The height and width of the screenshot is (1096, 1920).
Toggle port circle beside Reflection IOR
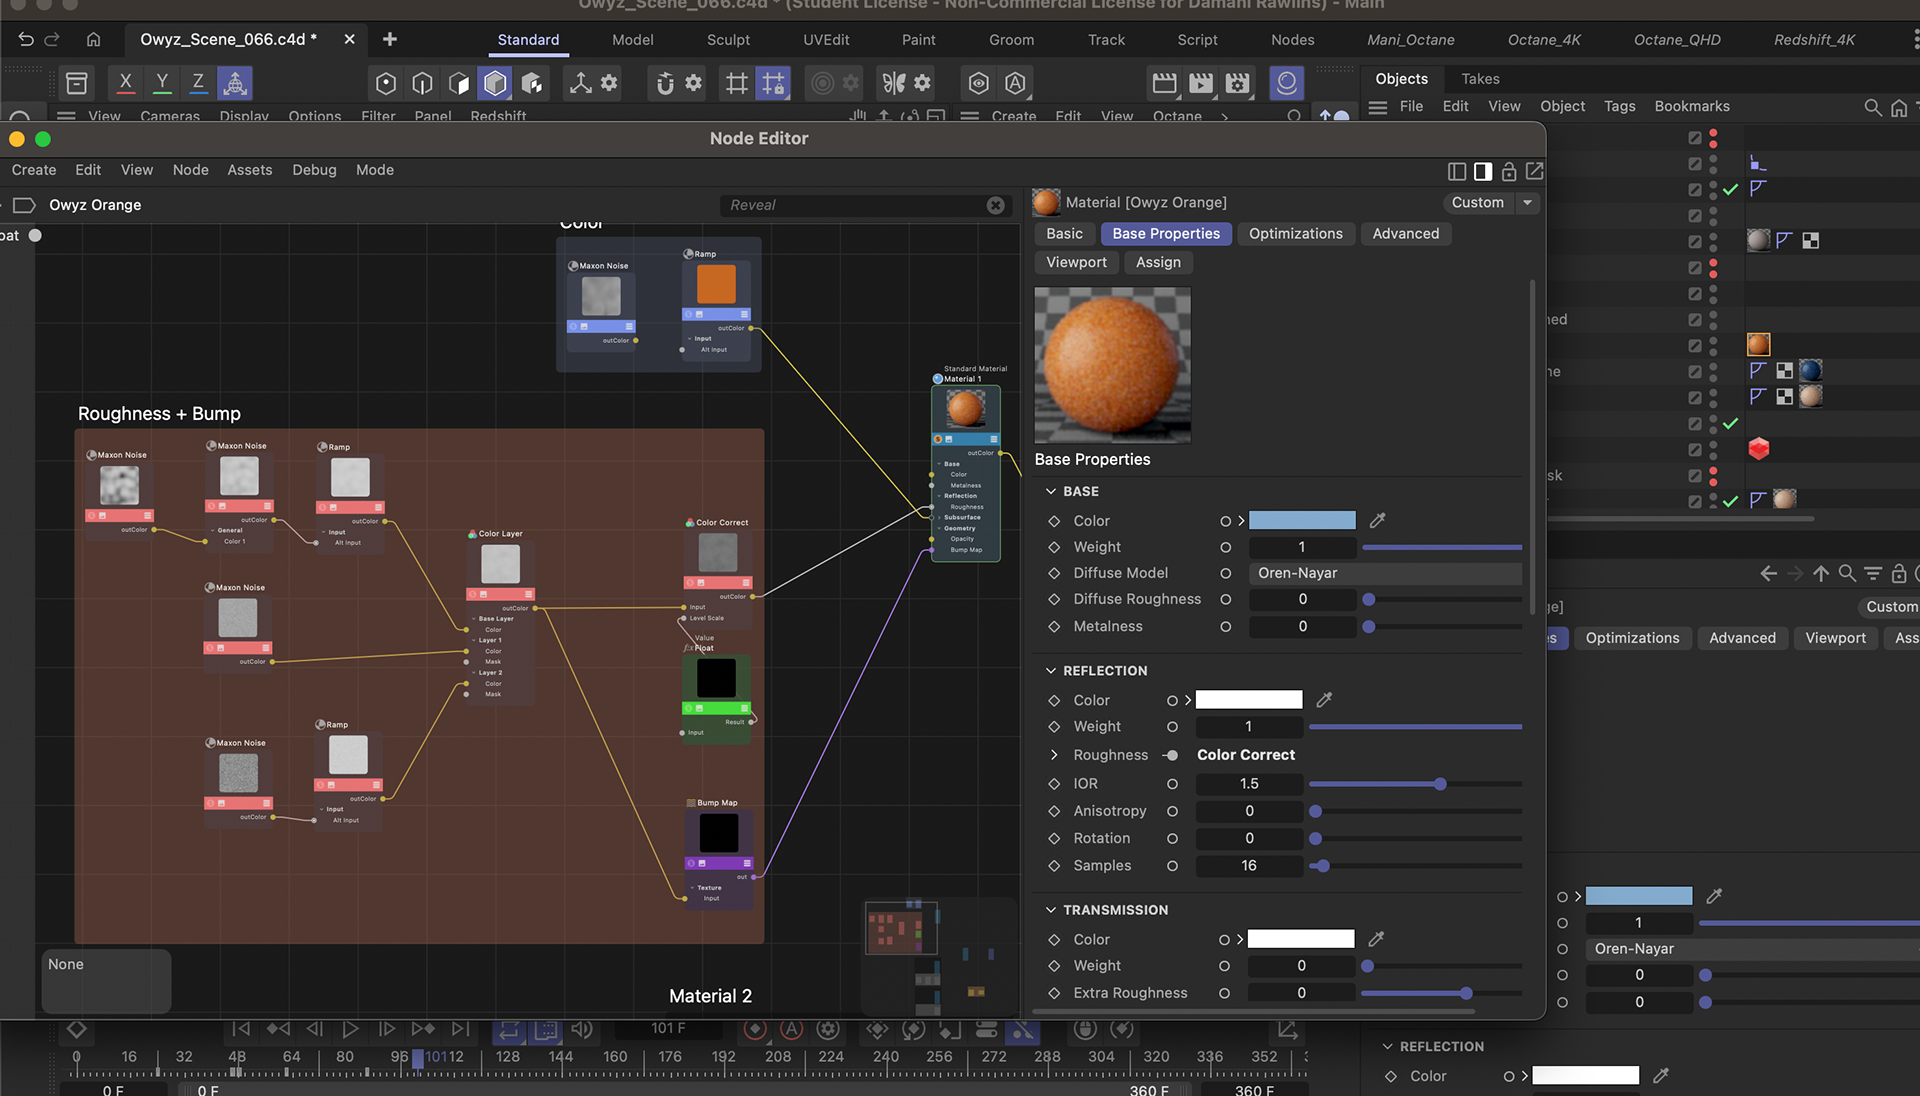click(x=1172, y=784)
